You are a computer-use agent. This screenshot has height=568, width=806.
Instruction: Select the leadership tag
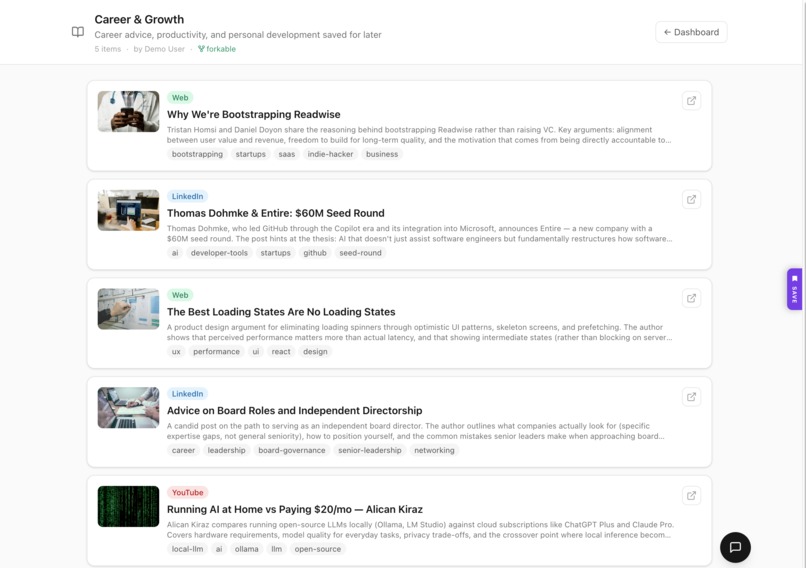(227, 450)
